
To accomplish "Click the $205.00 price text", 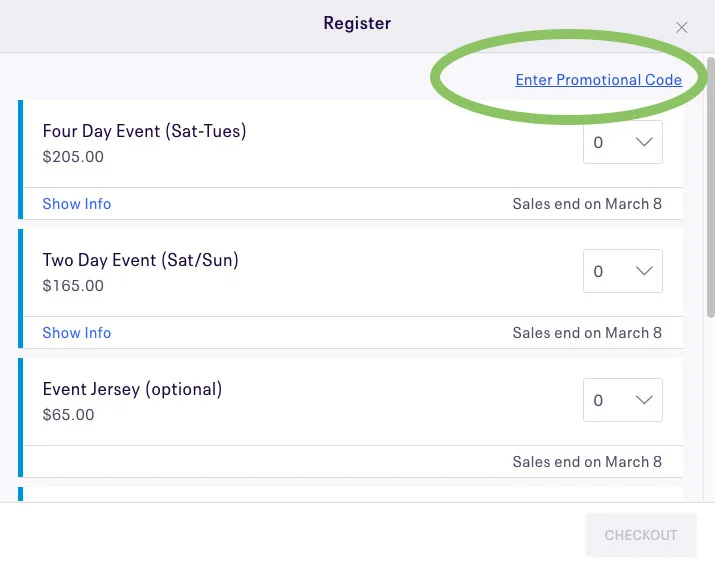I will point(73,157).
